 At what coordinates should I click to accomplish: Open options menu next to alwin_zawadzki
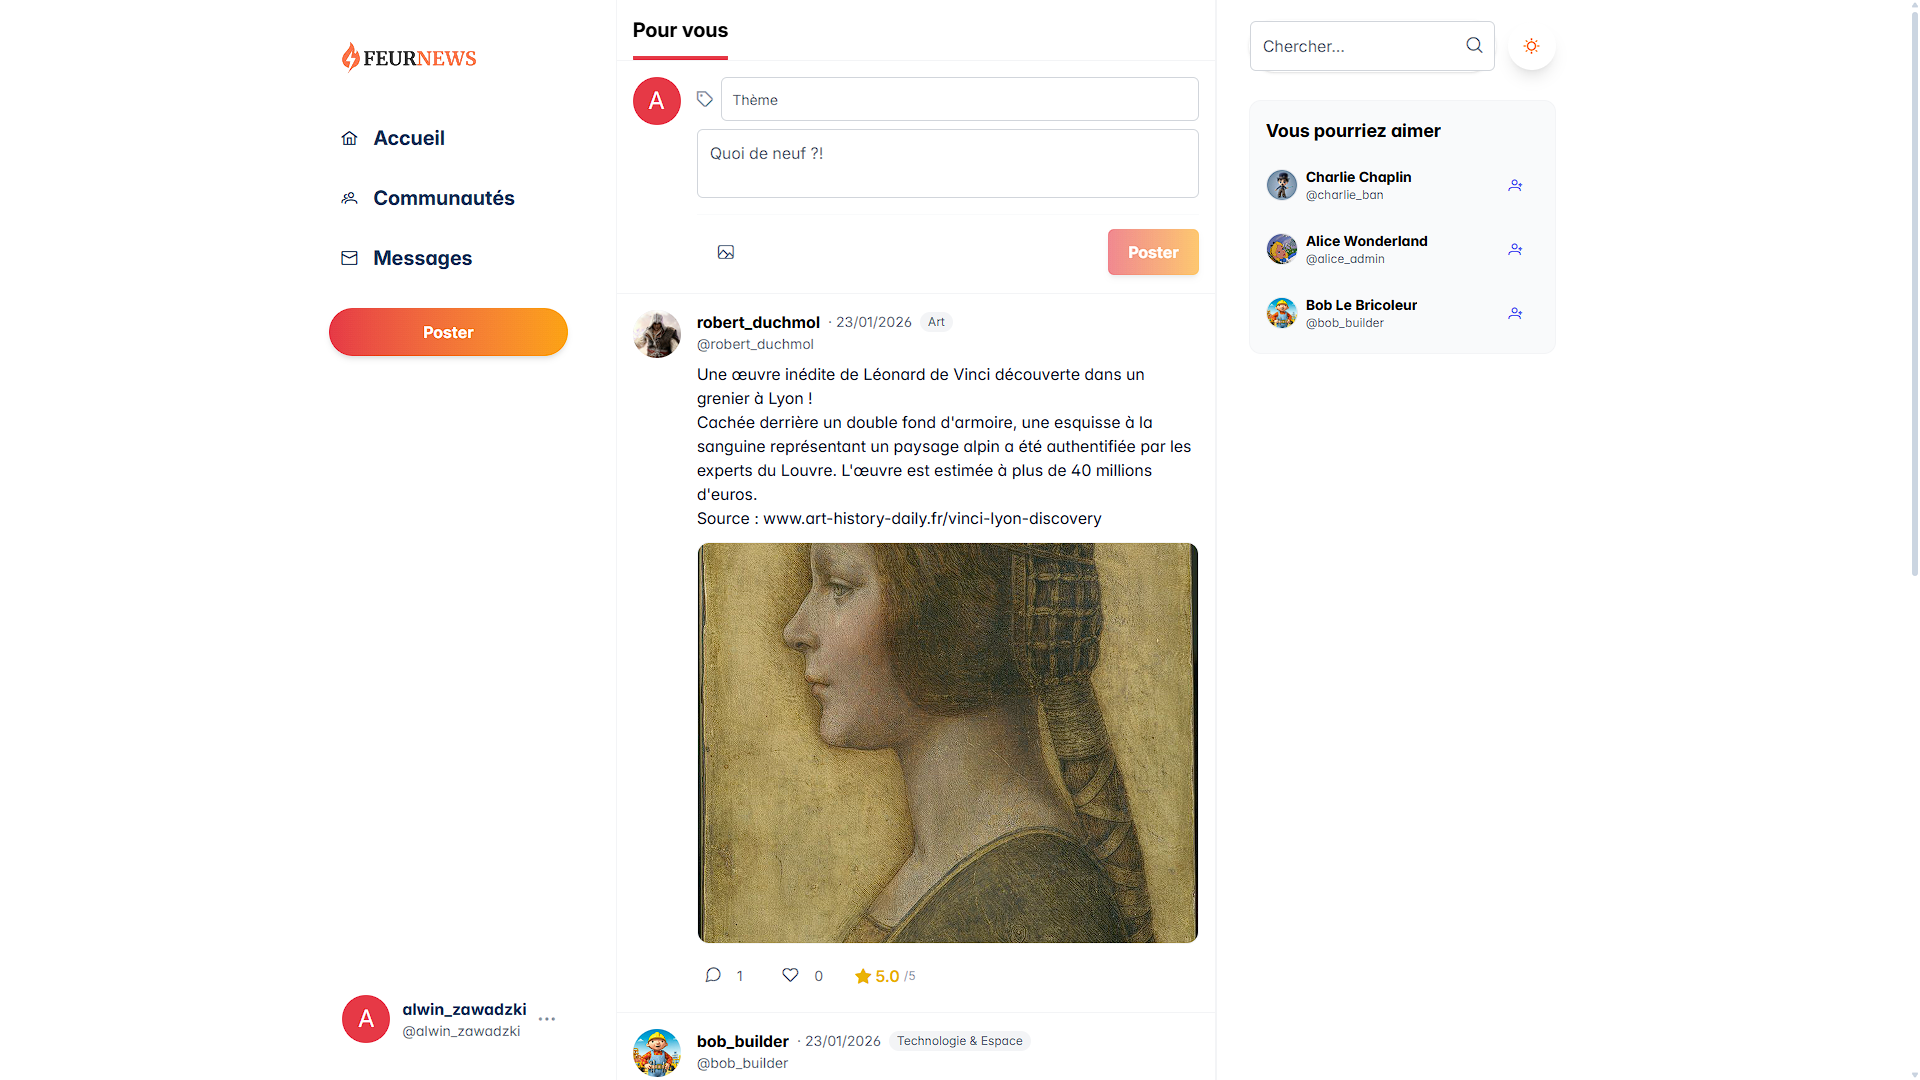coord(547,1018)
